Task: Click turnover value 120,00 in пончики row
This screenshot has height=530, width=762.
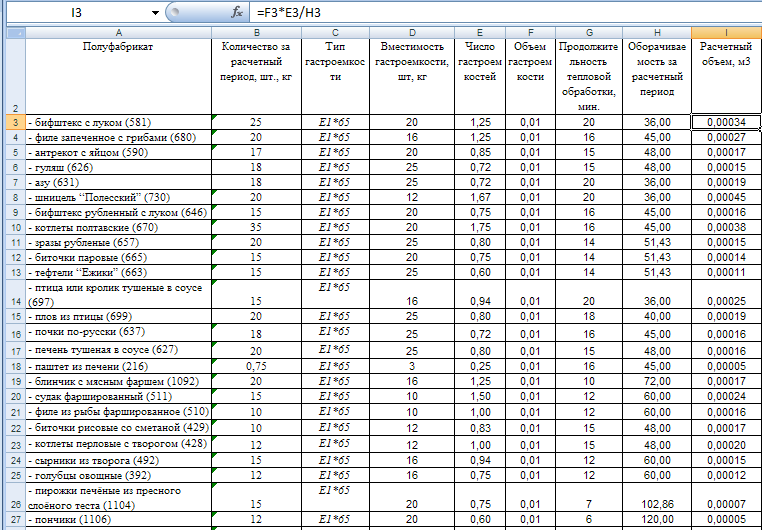Action: tap(657, 520)
